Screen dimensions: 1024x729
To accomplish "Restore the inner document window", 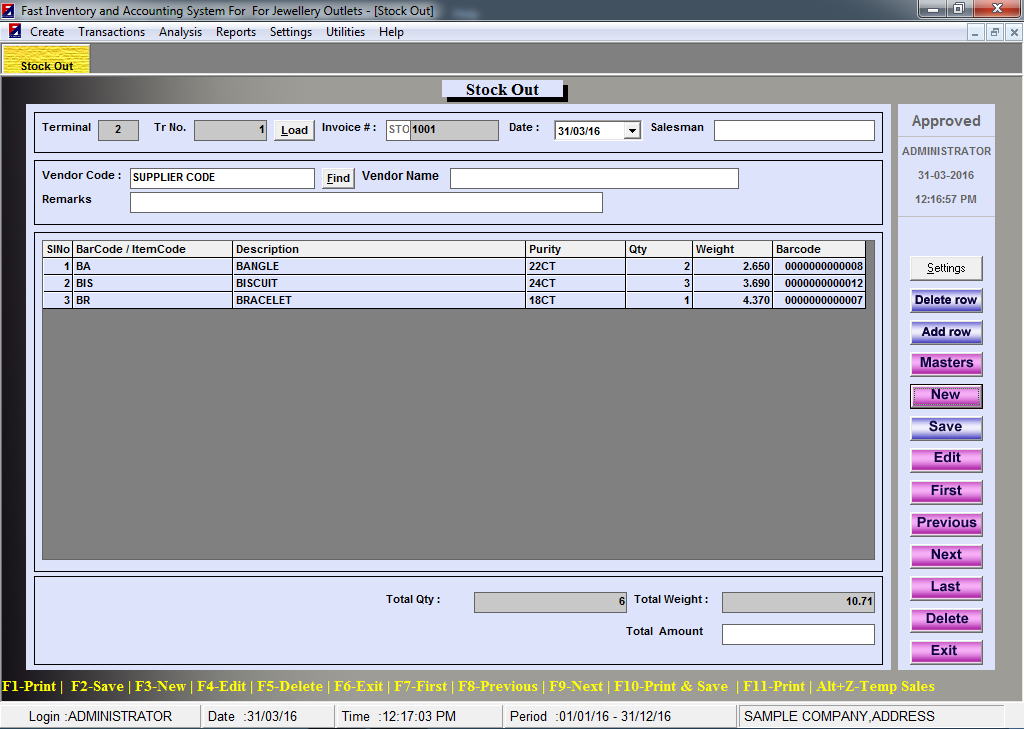I will pos(995,32).
